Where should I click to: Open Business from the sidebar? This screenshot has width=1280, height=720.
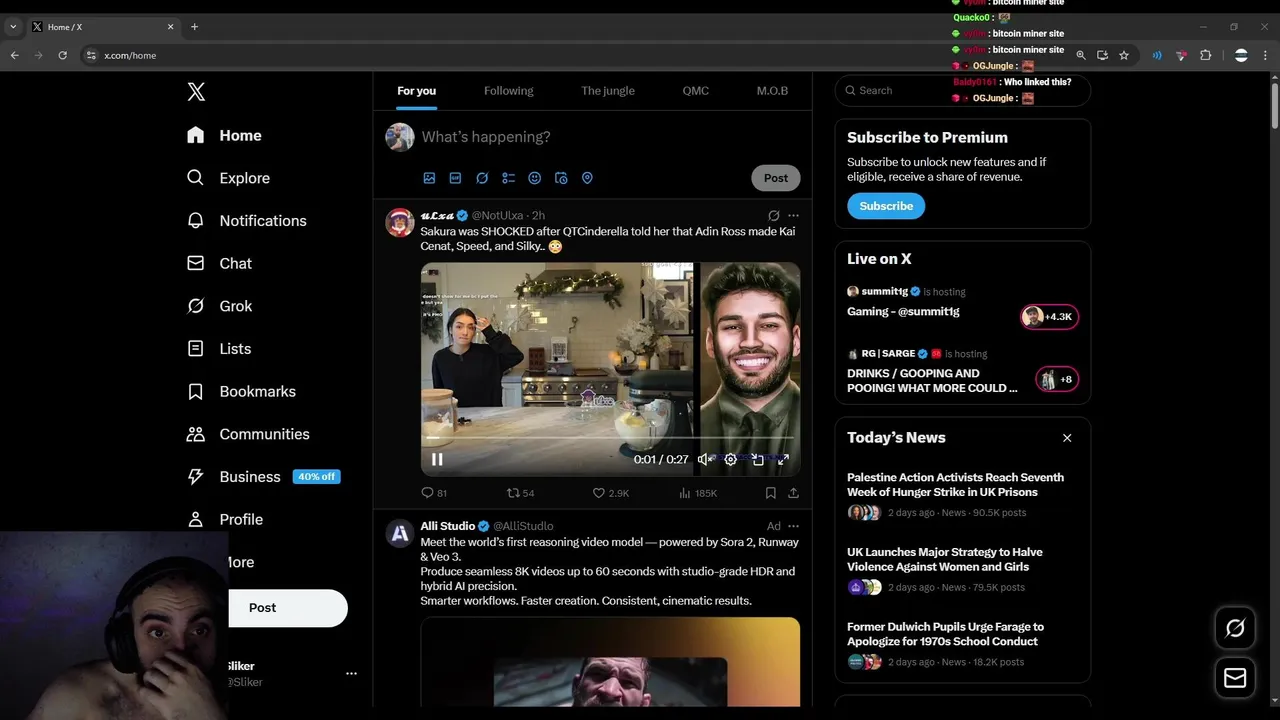pos(263,477)
